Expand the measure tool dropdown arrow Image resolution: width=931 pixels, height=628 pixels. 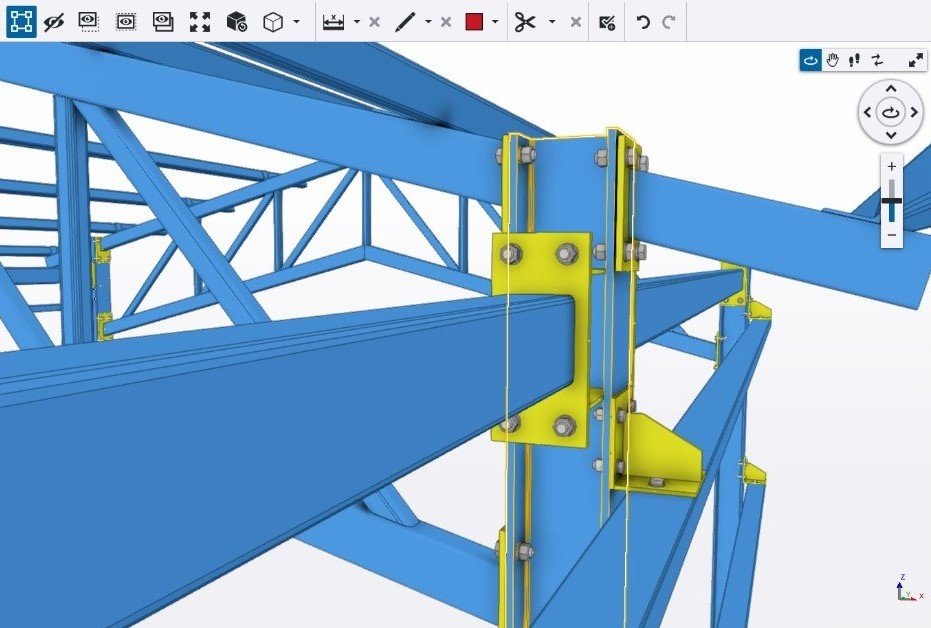pos(357,22)
